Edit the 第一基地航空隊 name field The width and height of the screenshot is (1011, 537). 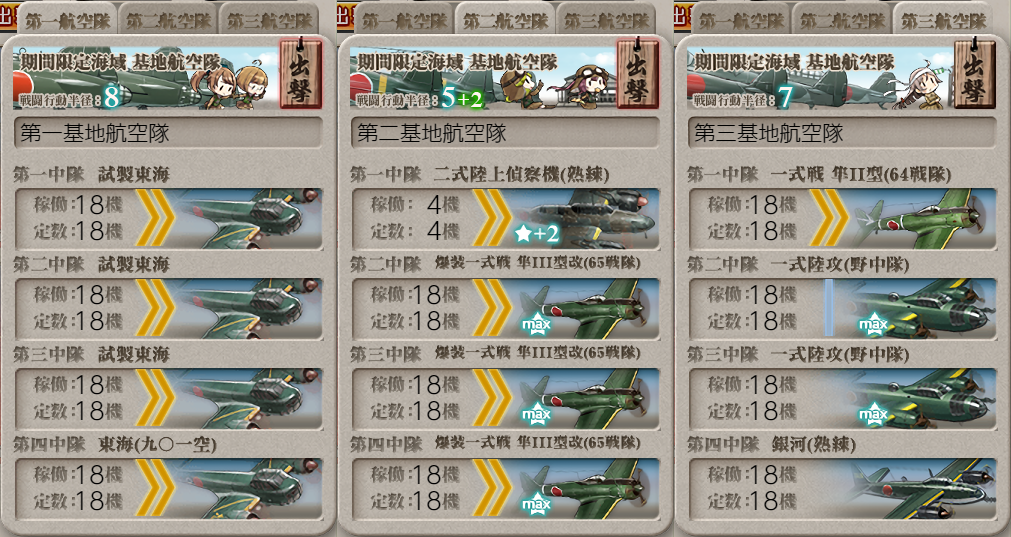click(168, 133)
